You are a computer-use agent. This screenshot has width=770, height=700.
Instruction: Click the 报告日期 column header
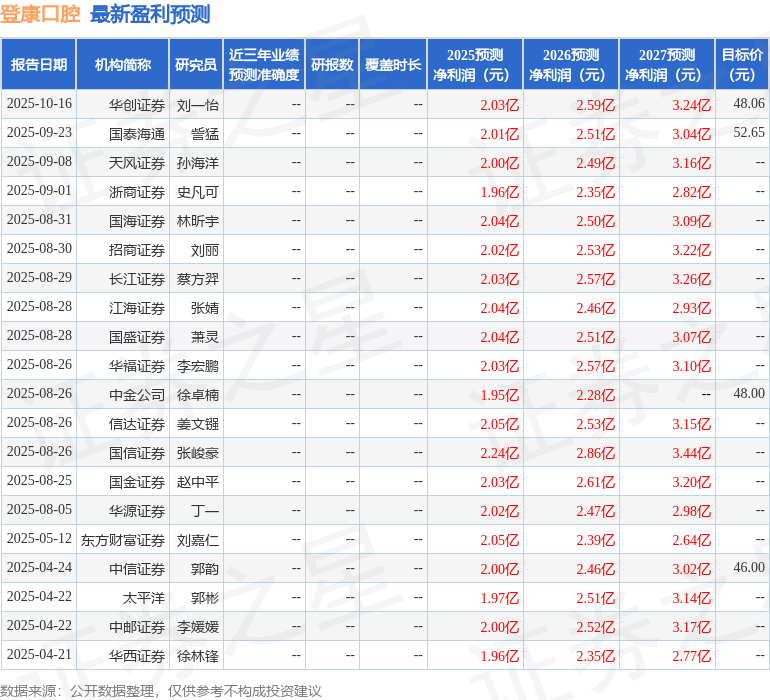(39, 64)
